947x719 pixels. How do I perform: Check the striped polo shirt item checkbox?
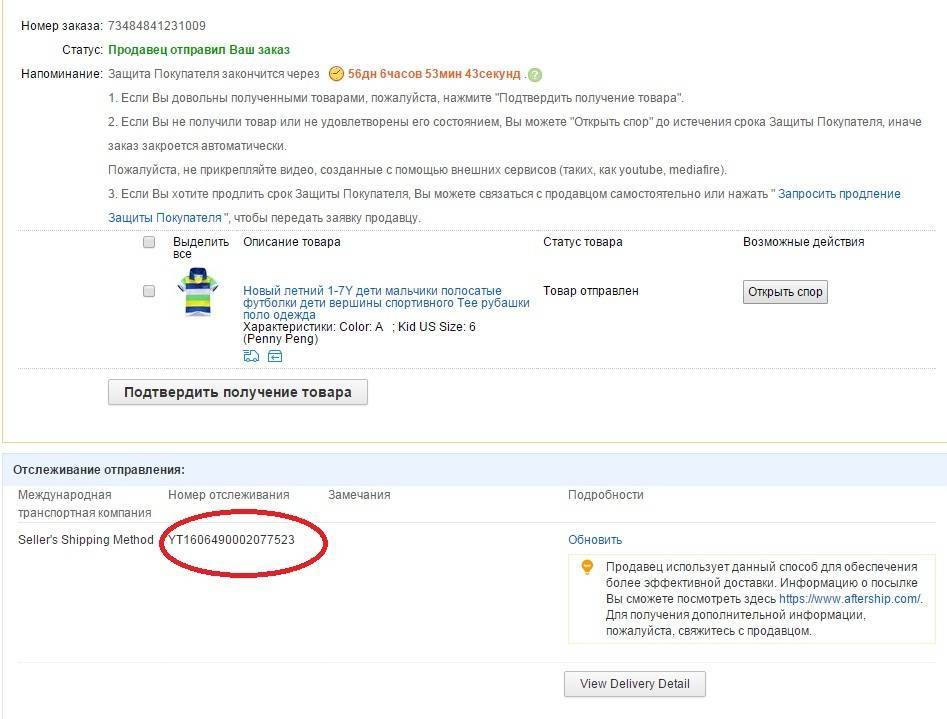point(149,291)
